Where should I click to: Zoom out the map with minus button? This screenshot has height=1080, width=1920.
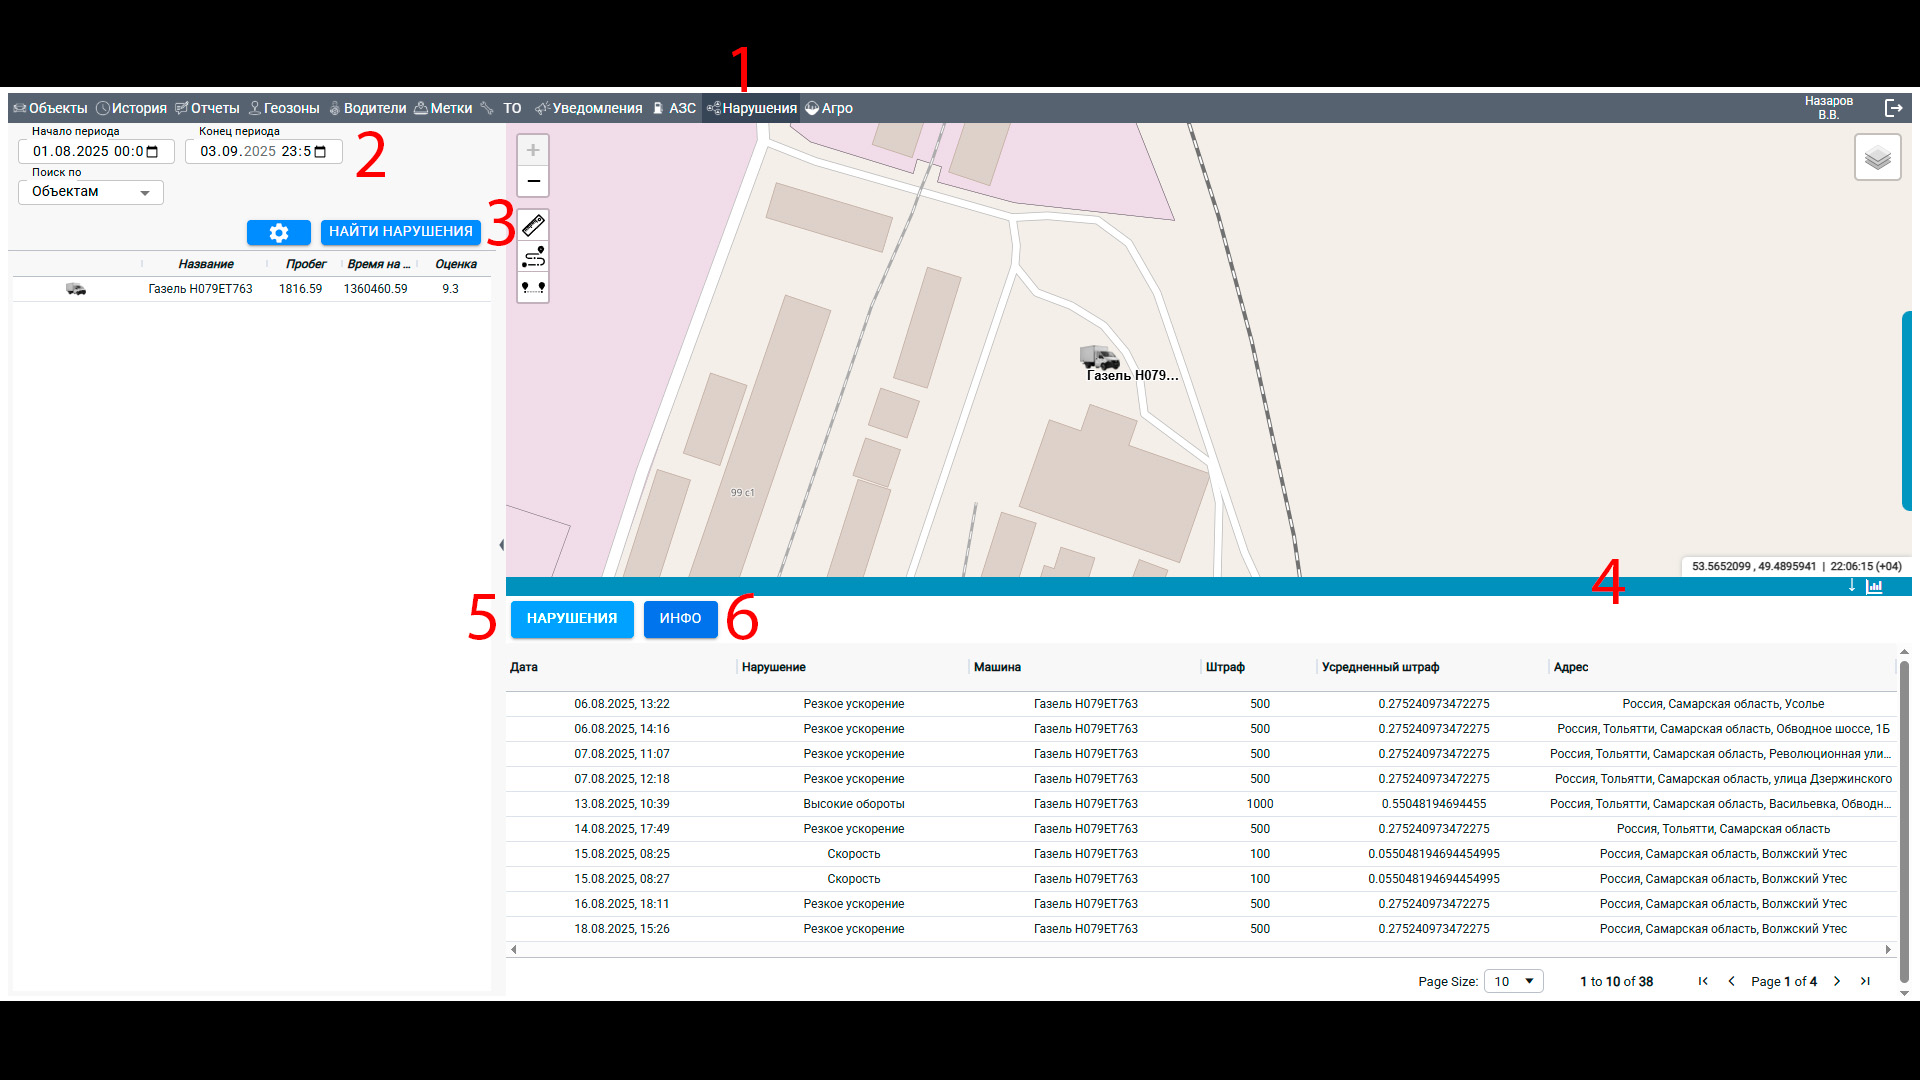click(533, 181)
